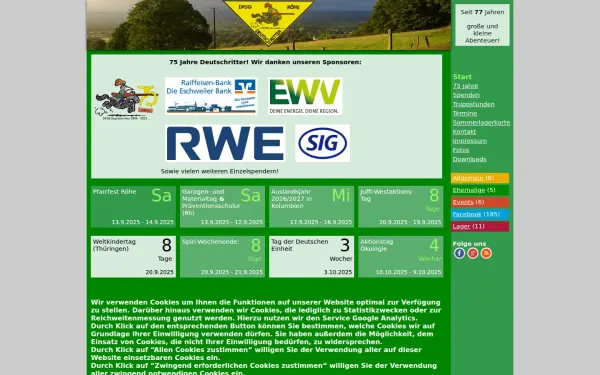The width and height of the screenshot is (600, 375).
Task: Click the date '3.10.2025'
Action: 338,272
